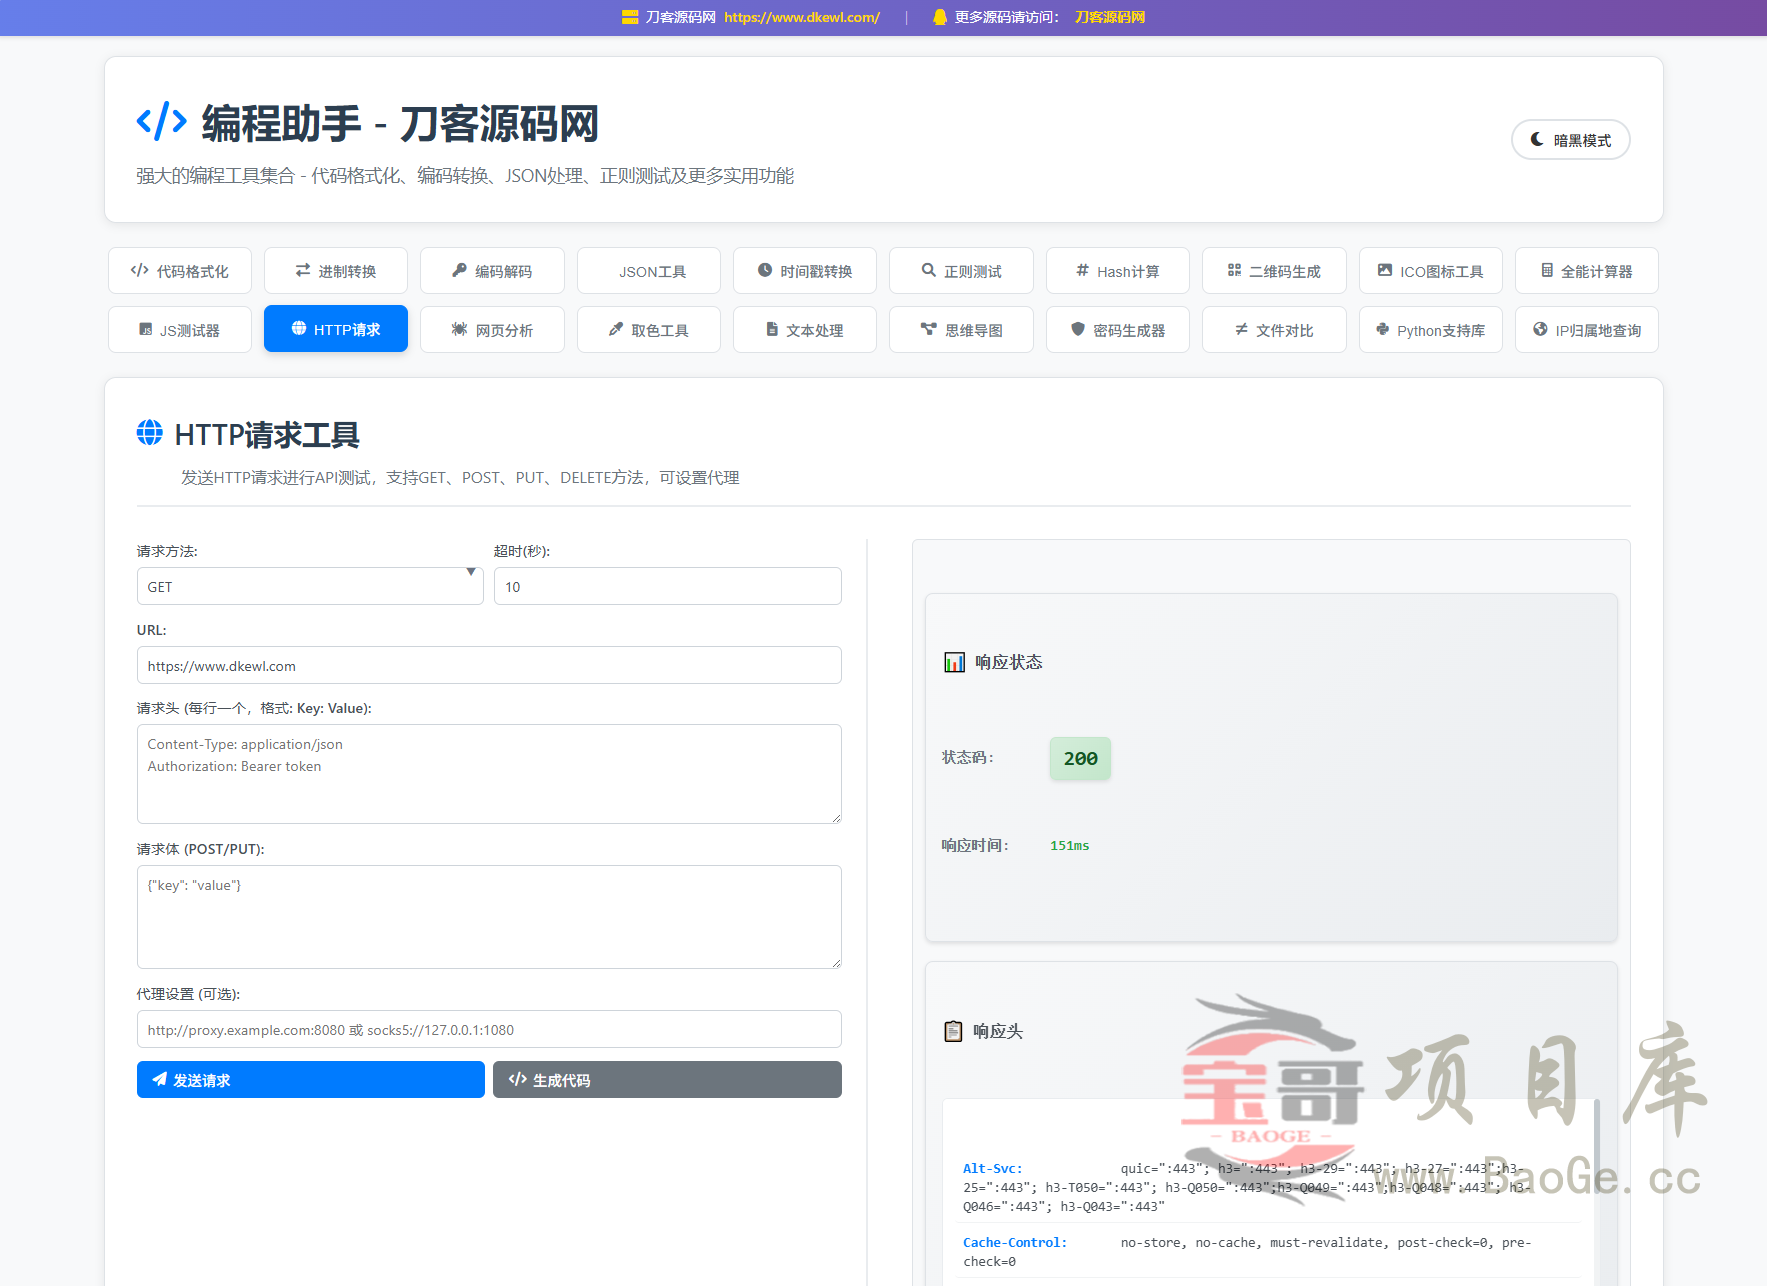Click the document icon on 文本处理
Viewport: 1767px width, 1286px height.
tap(772, 329)
